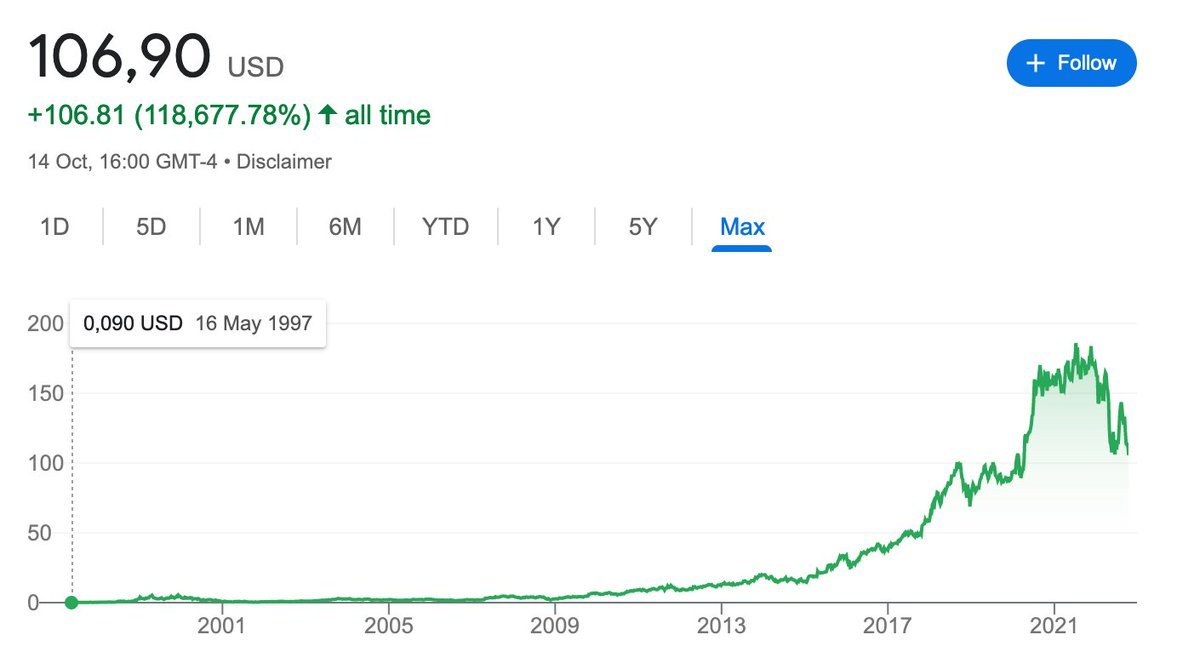Click the plus icon on Follow
Screen dimensions: 1200x652
[1037, 63]
